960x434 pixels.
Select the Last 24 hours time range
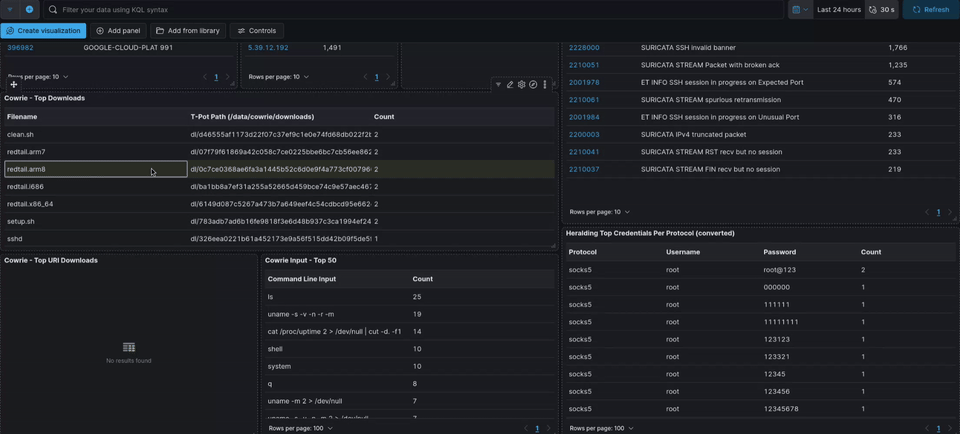838,10
